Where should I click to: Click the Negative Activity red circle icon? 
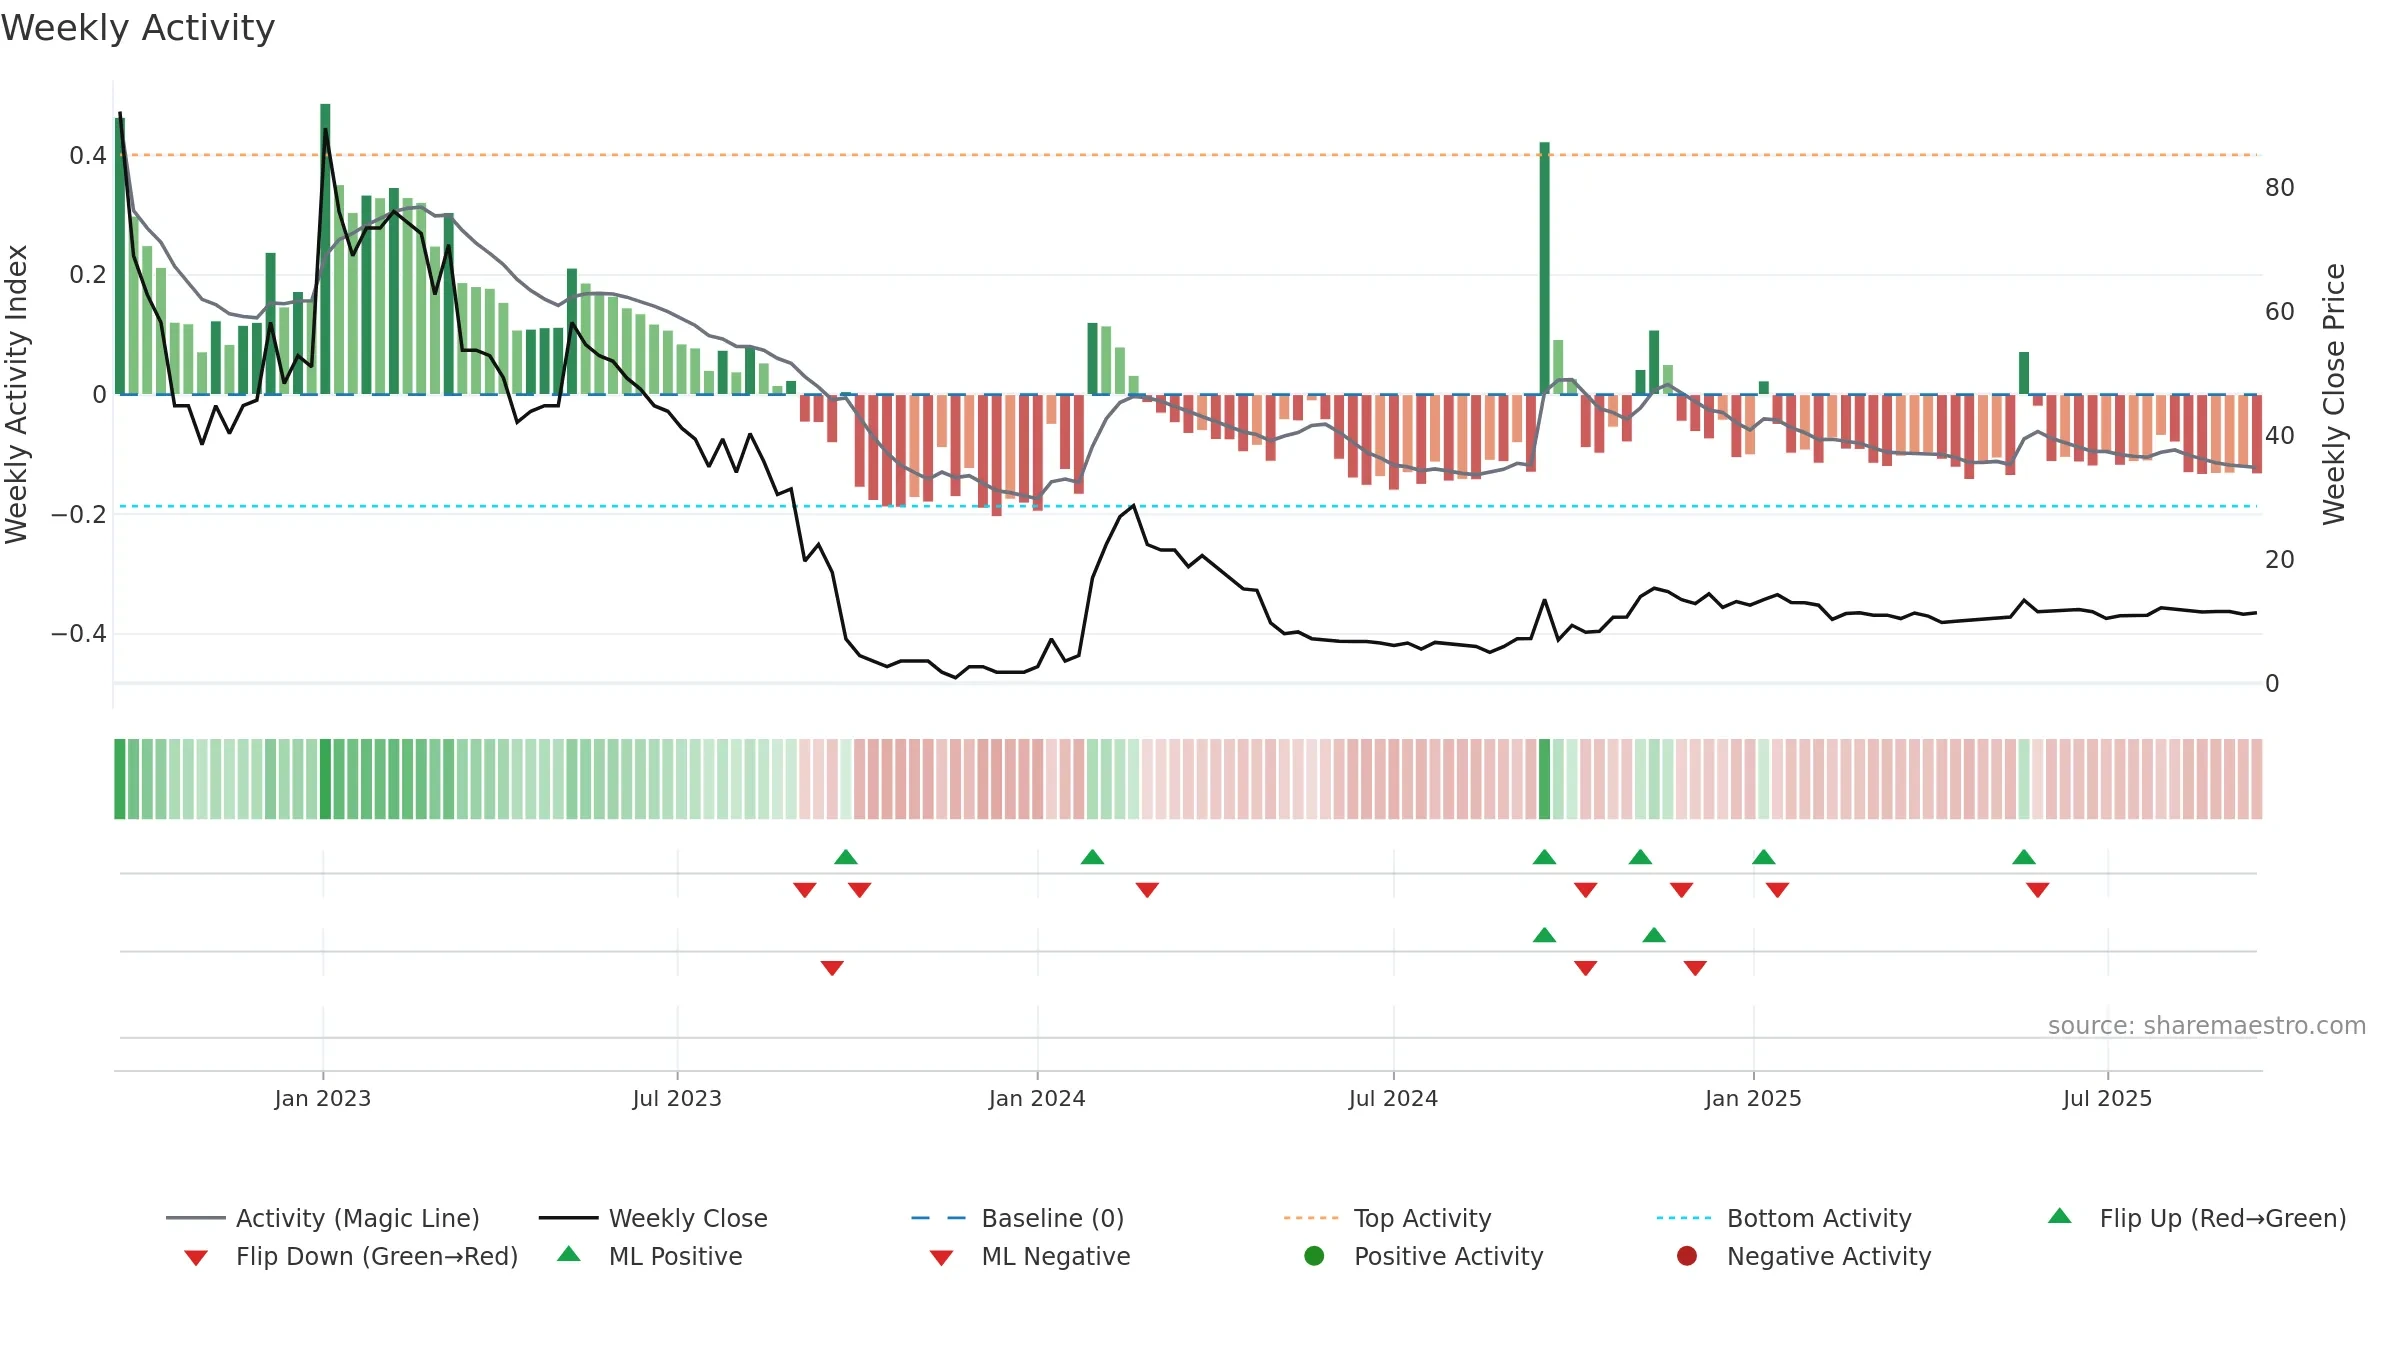pyautogui.click(x=1687, y=1255)
